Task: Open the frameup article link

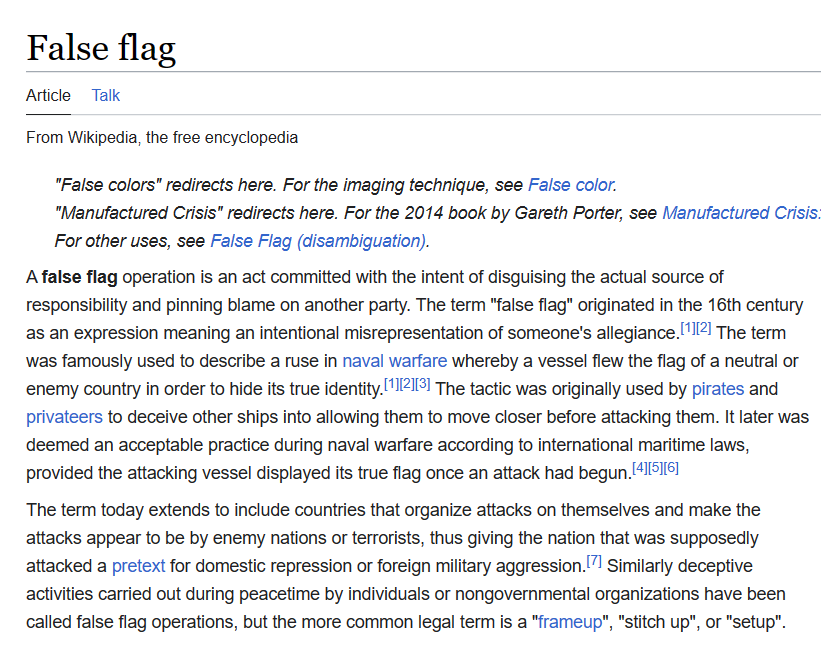Action: click(x=568, y=621)
